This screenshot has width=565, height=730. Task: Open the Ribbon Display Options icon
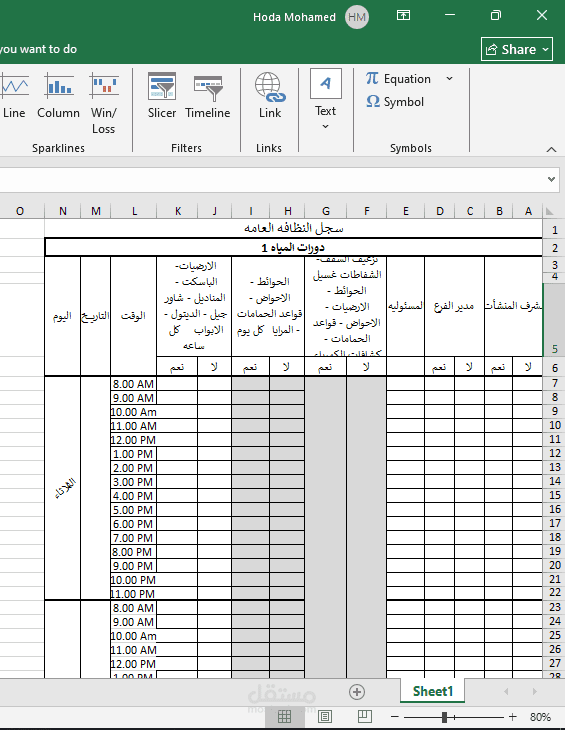click(403, 15)
